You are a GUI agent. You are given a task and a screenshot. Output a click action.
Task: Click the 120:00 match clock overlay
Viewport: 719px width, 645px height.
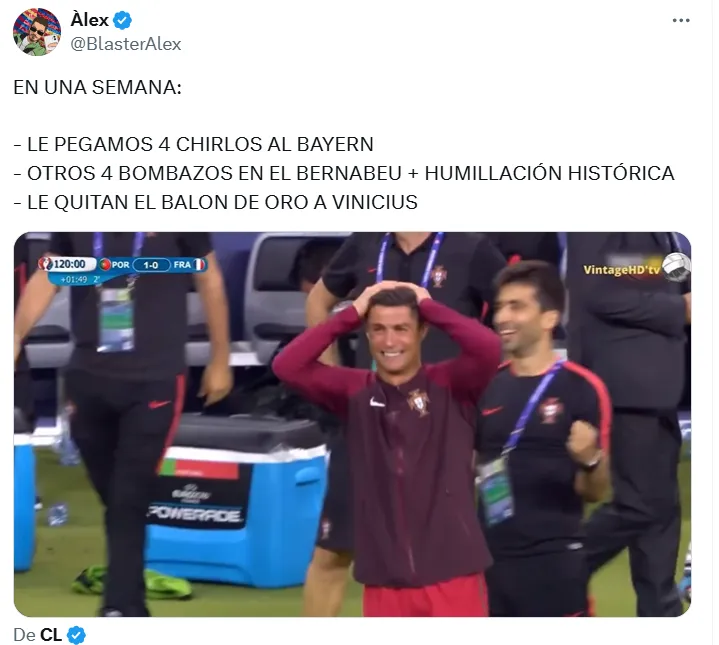69,264
